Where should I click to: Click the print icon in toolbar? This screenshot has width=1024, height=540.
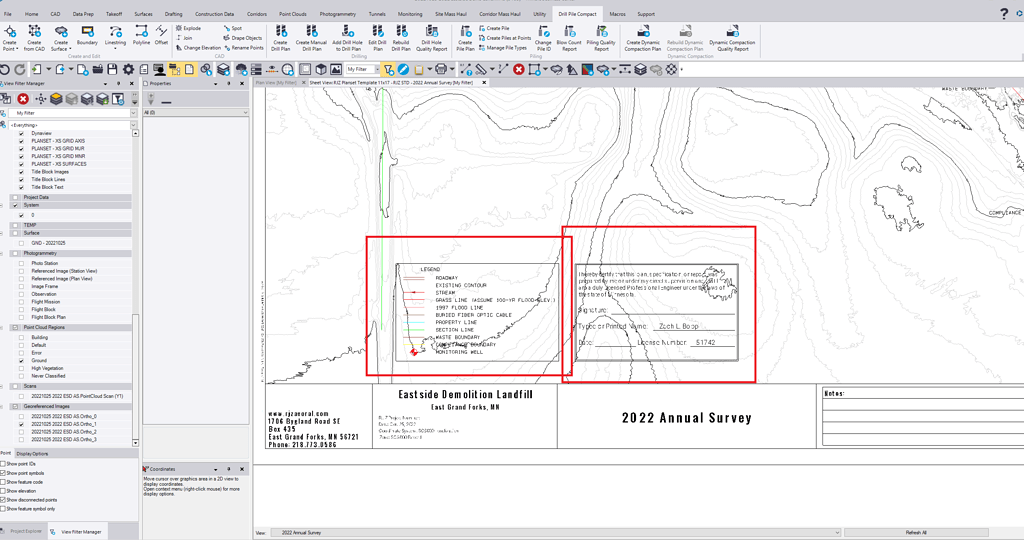[x=441, y=69]
